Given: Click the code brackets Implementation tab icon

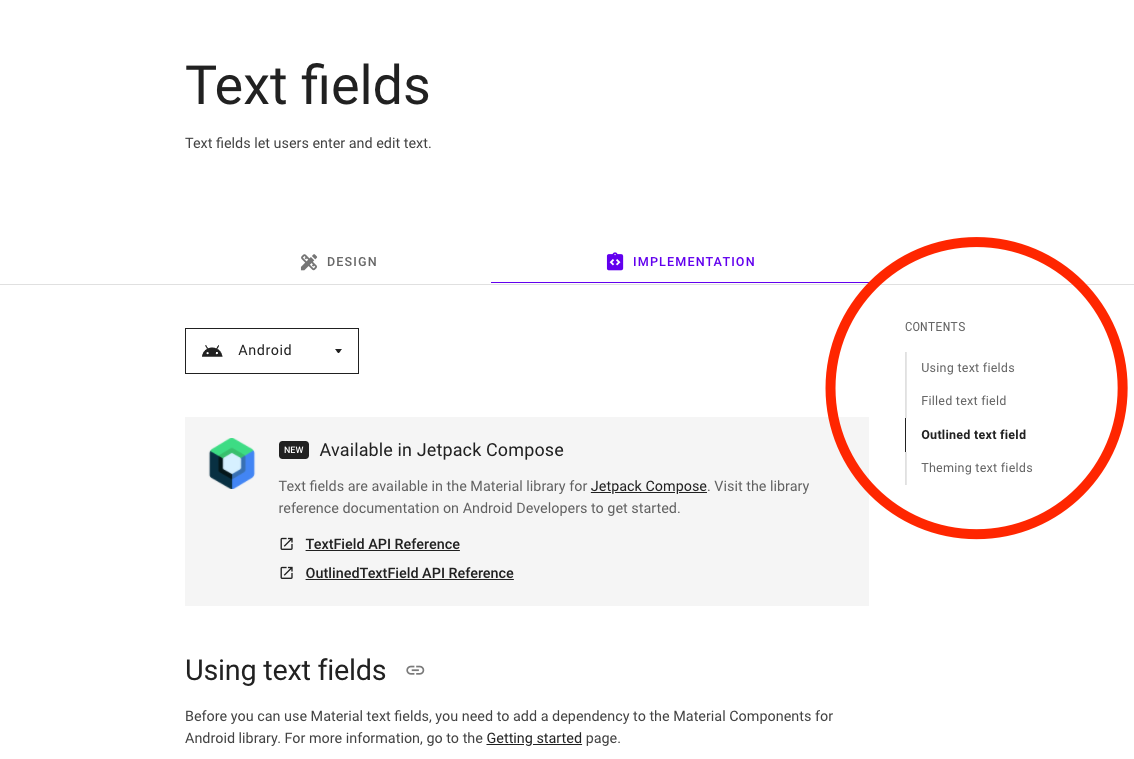Looking at the screenshot, I should point(614,261).
